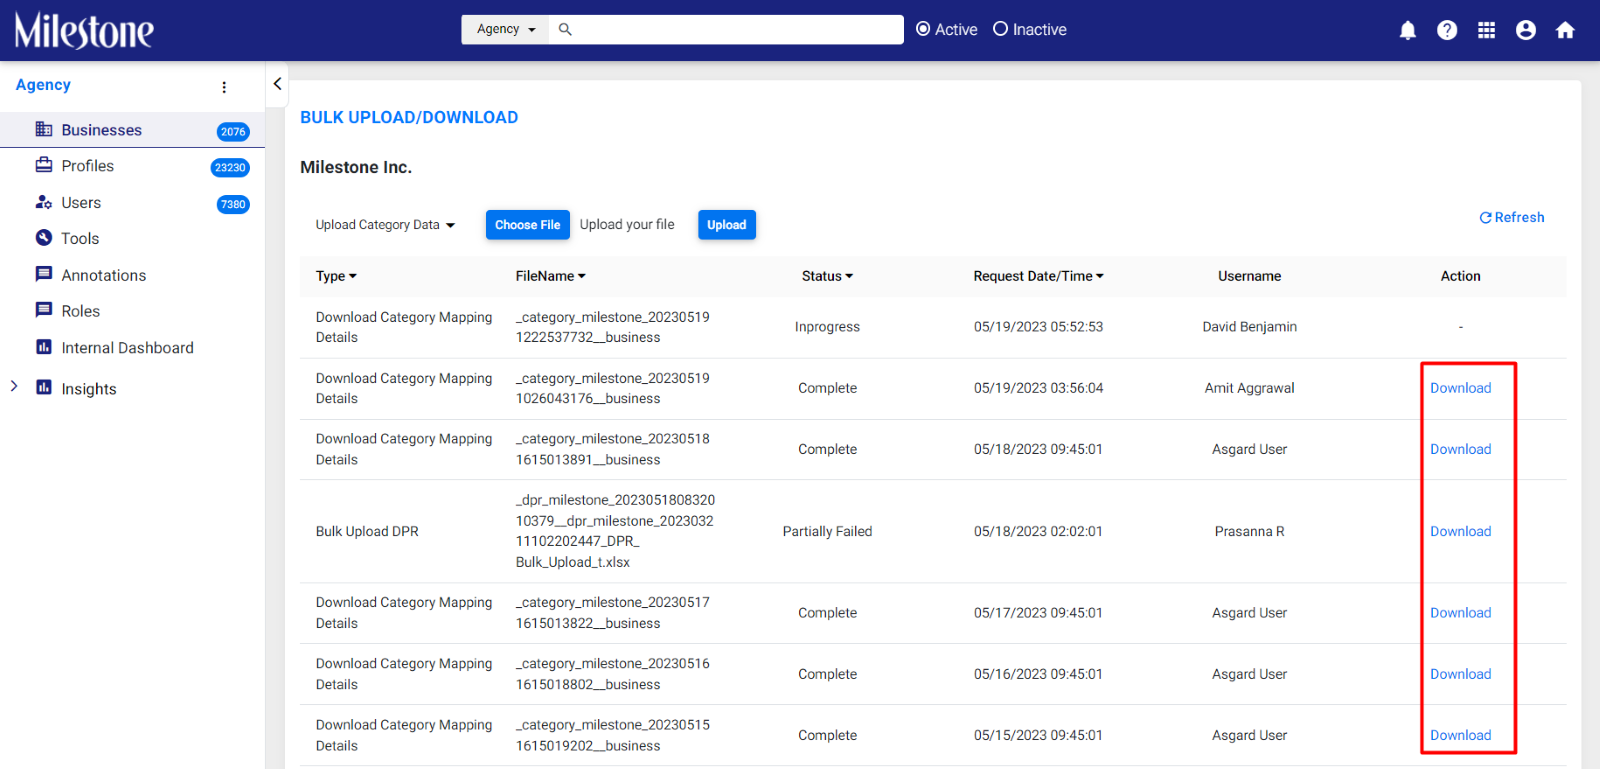Open the Agency search scope dropdown

[506, 29]
